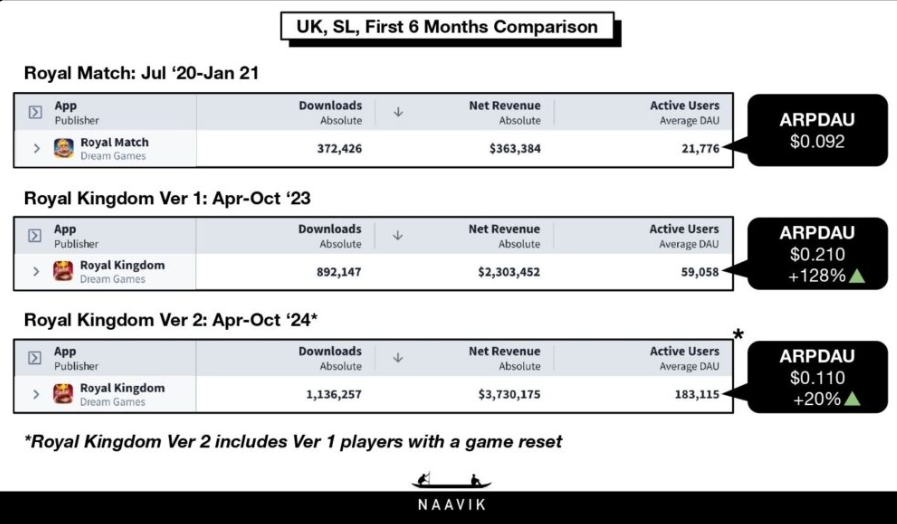The image size is (897, 524).
Task: Click expand-all icon in Royal Kingdom Ver 1 header
Action: (35, 236)
